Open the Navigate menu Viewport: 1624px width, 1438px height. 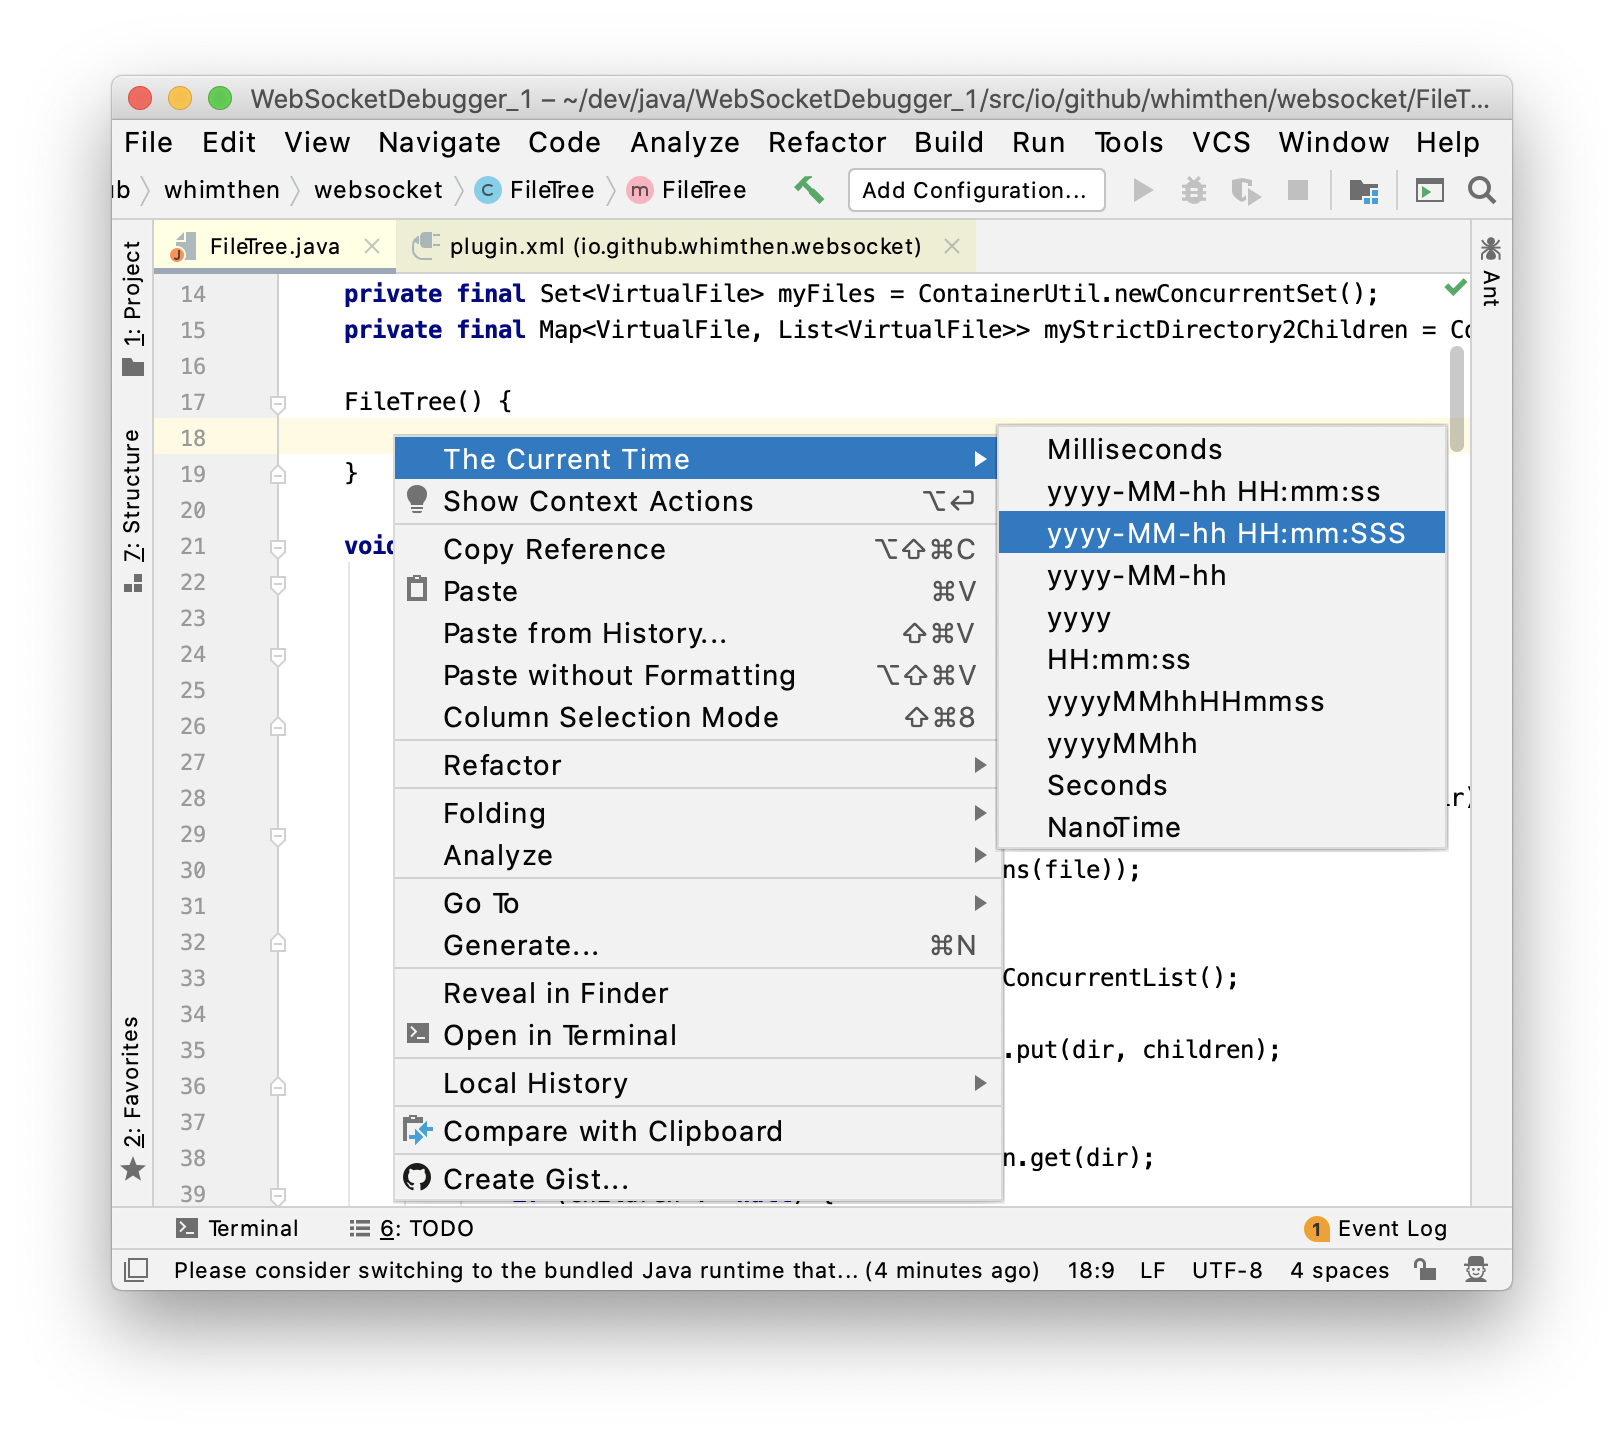[439, 142]
